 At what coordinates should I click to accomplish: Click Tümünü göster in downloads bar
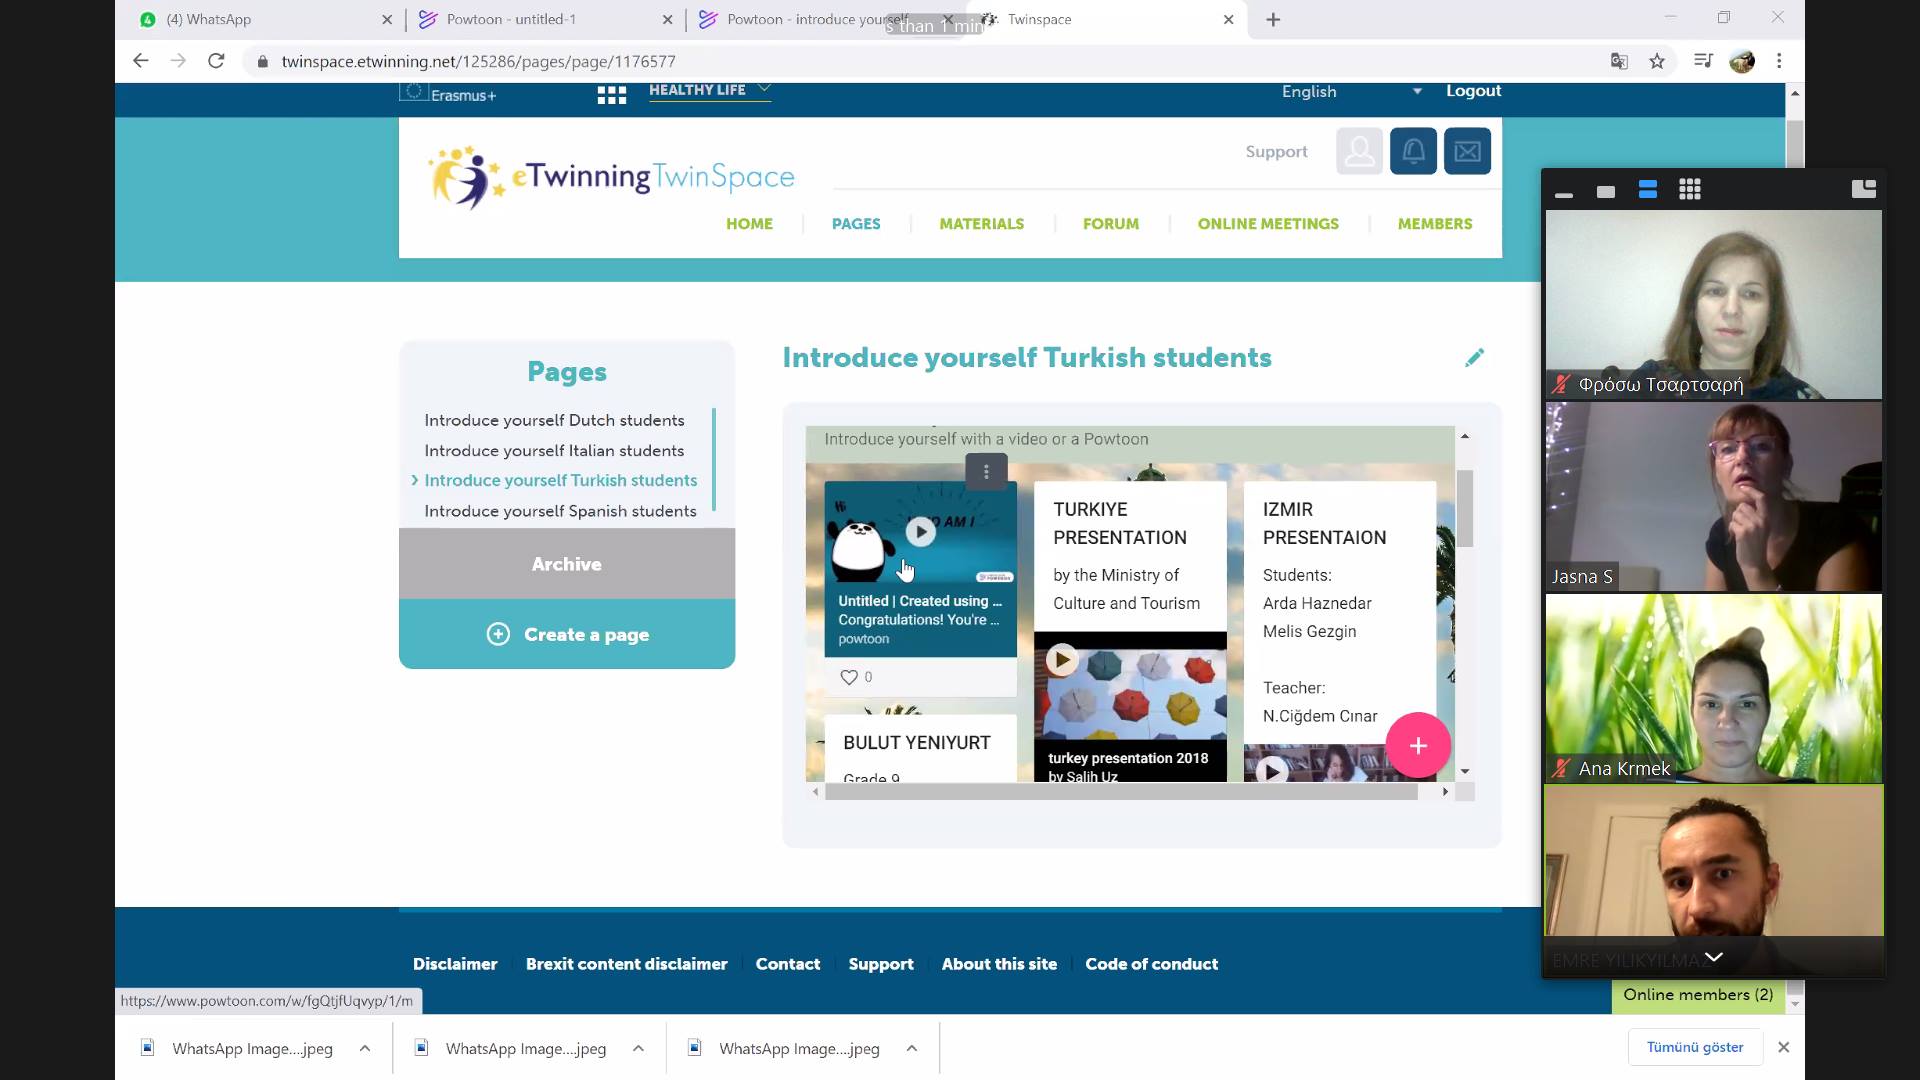click(1695, 1047)
